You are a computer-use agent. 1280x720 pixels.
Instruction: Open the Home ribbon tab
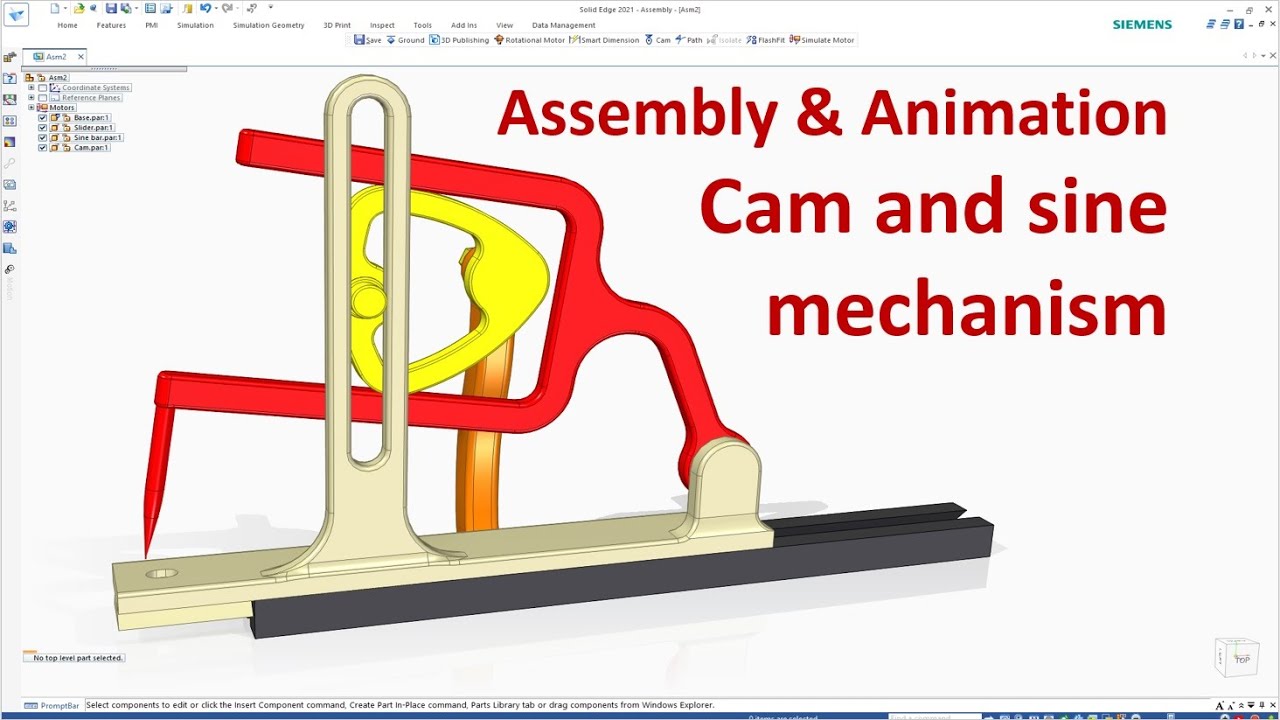(67, 25)
